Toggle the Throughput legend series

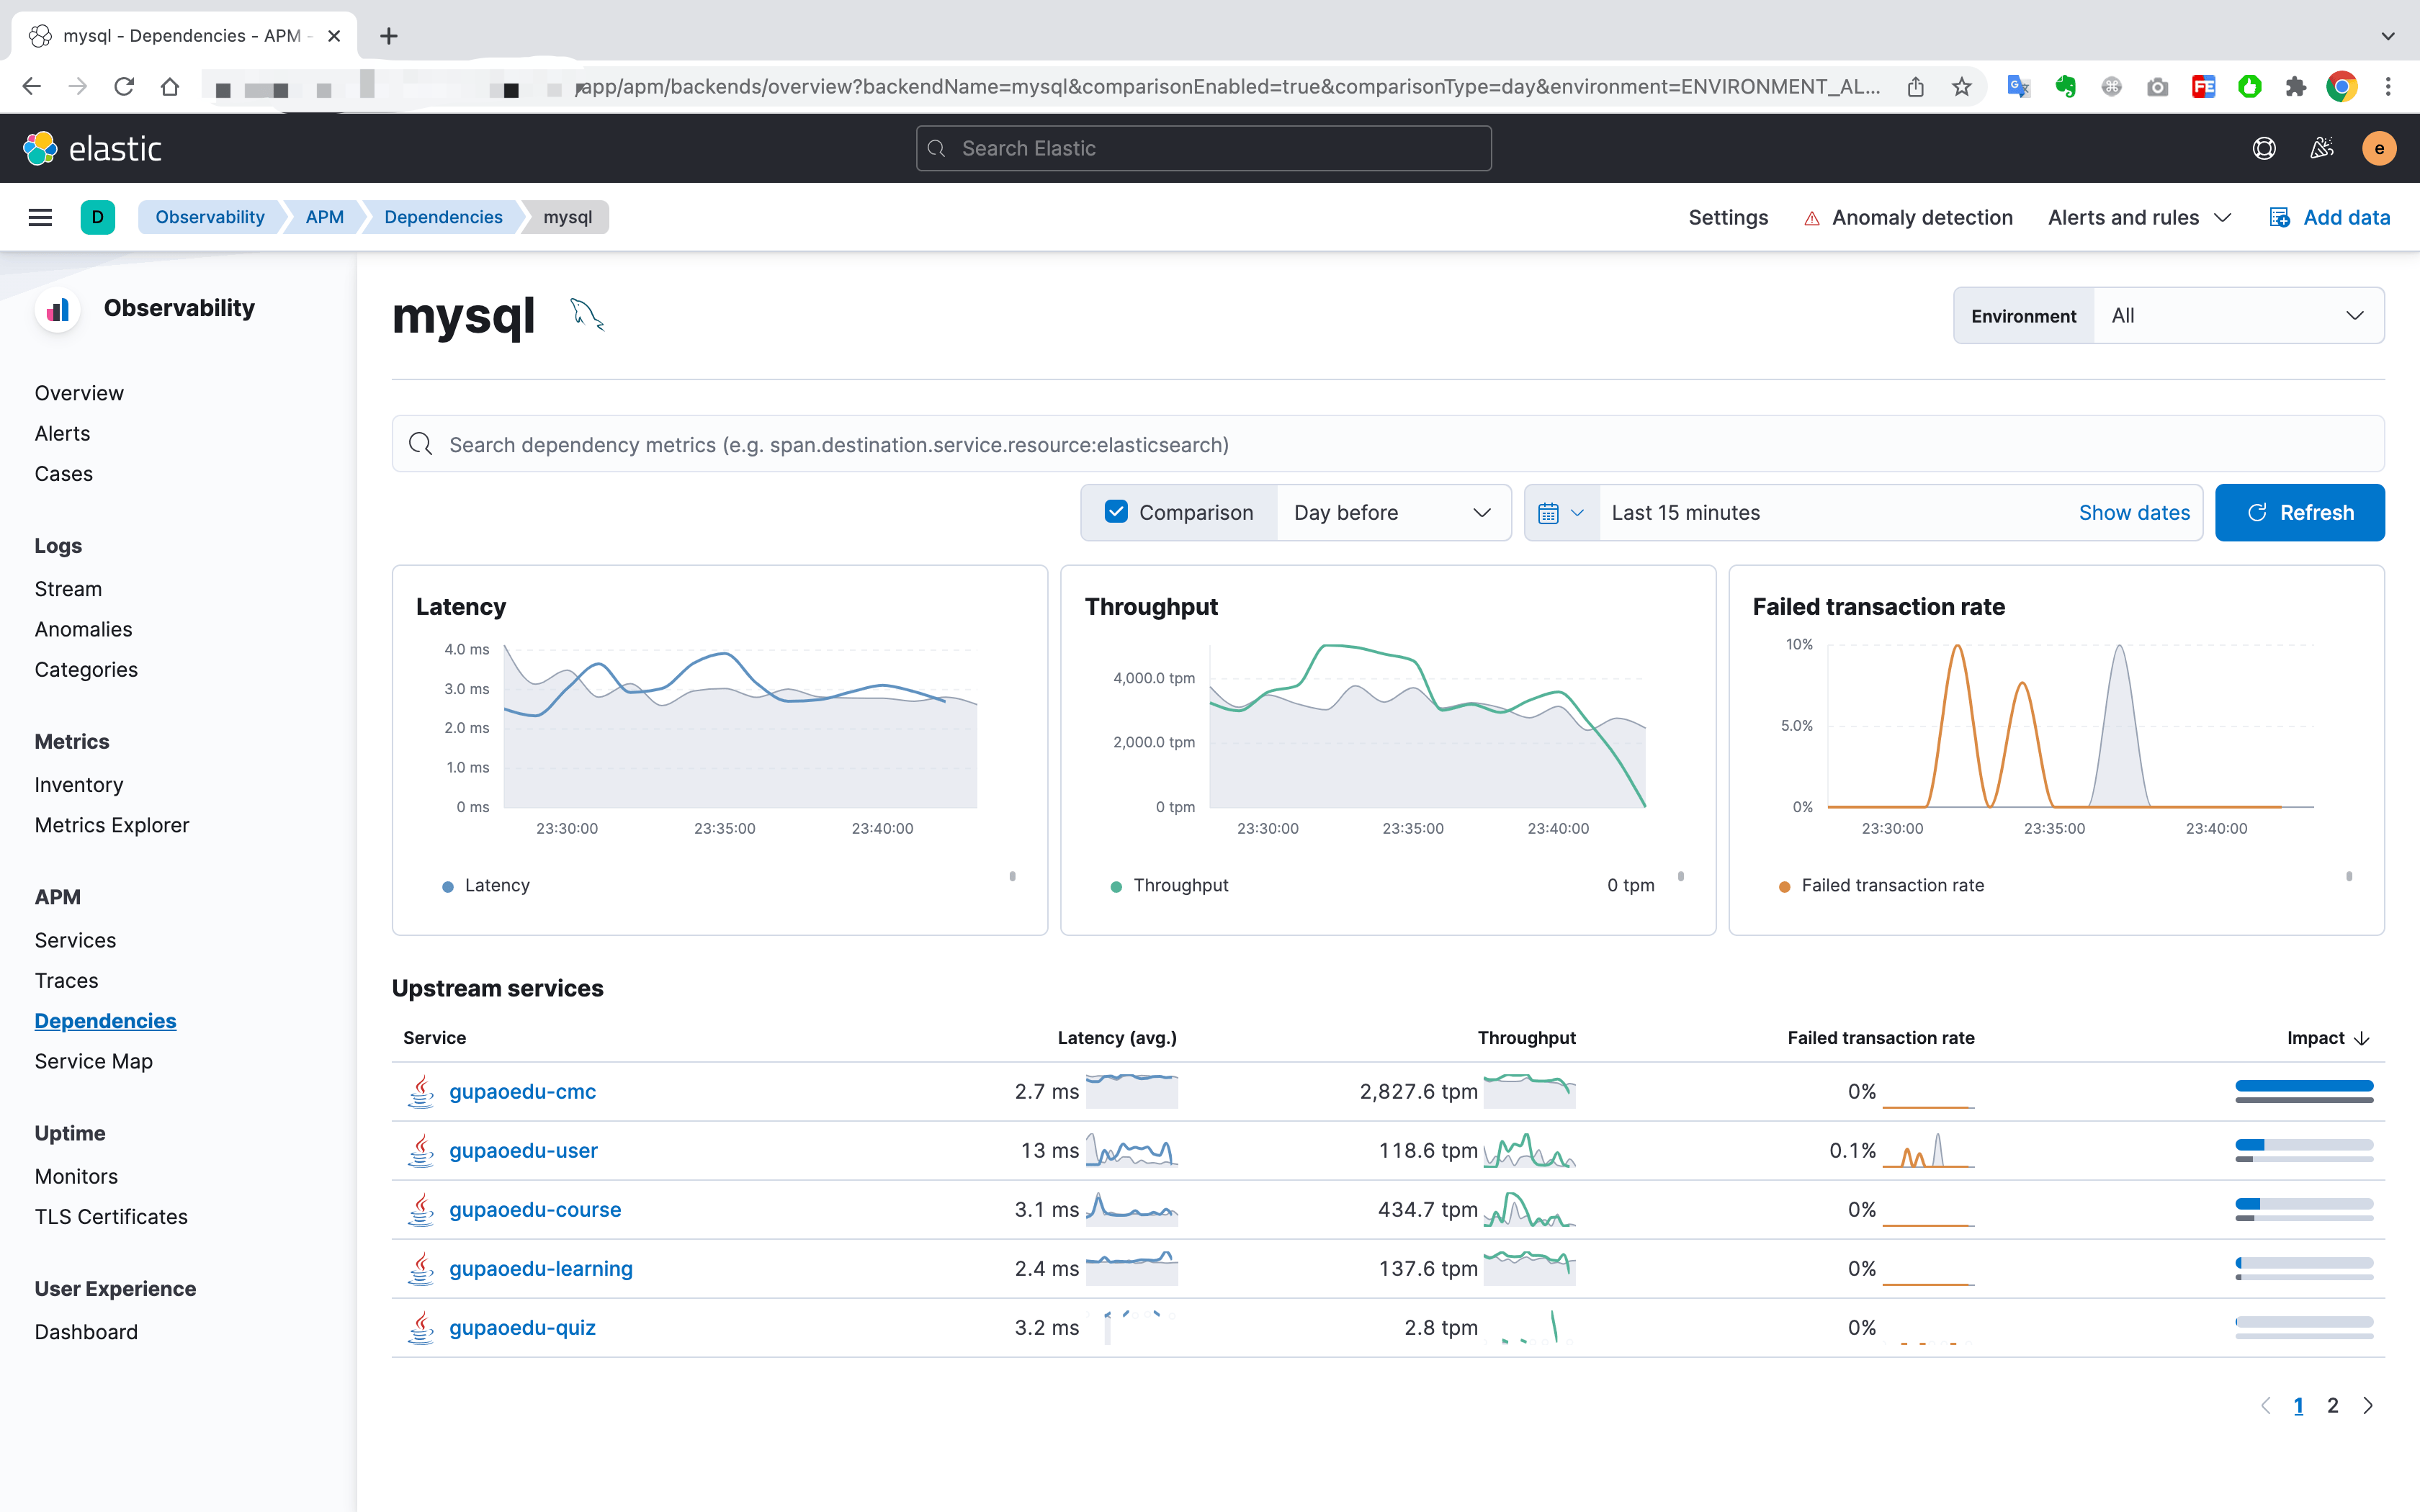coord(1170,885)
